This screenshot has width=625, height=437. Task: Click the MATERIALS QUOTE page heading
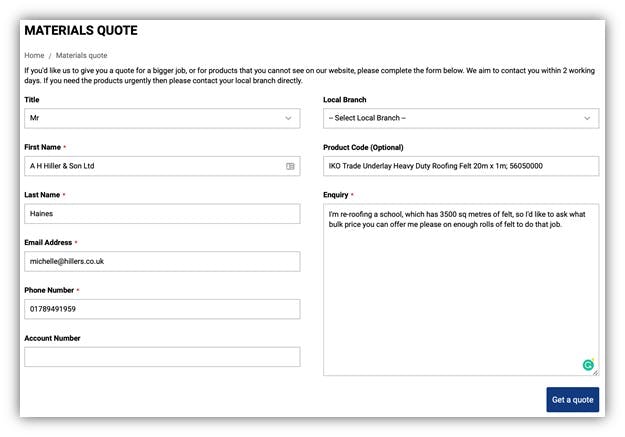tap(81, 30)
